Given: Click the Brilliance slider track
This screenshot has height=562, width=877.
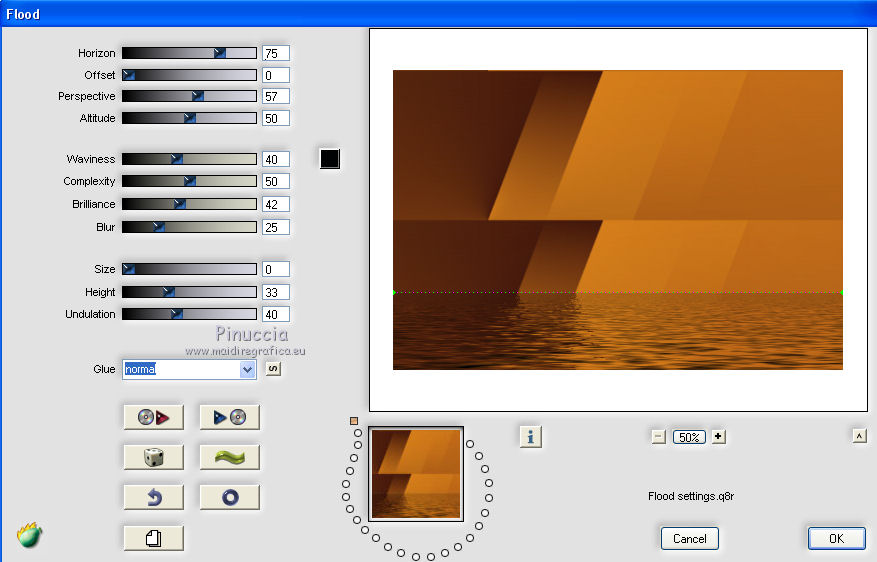Looking at the screenshot, I should (x=189, y=204).
